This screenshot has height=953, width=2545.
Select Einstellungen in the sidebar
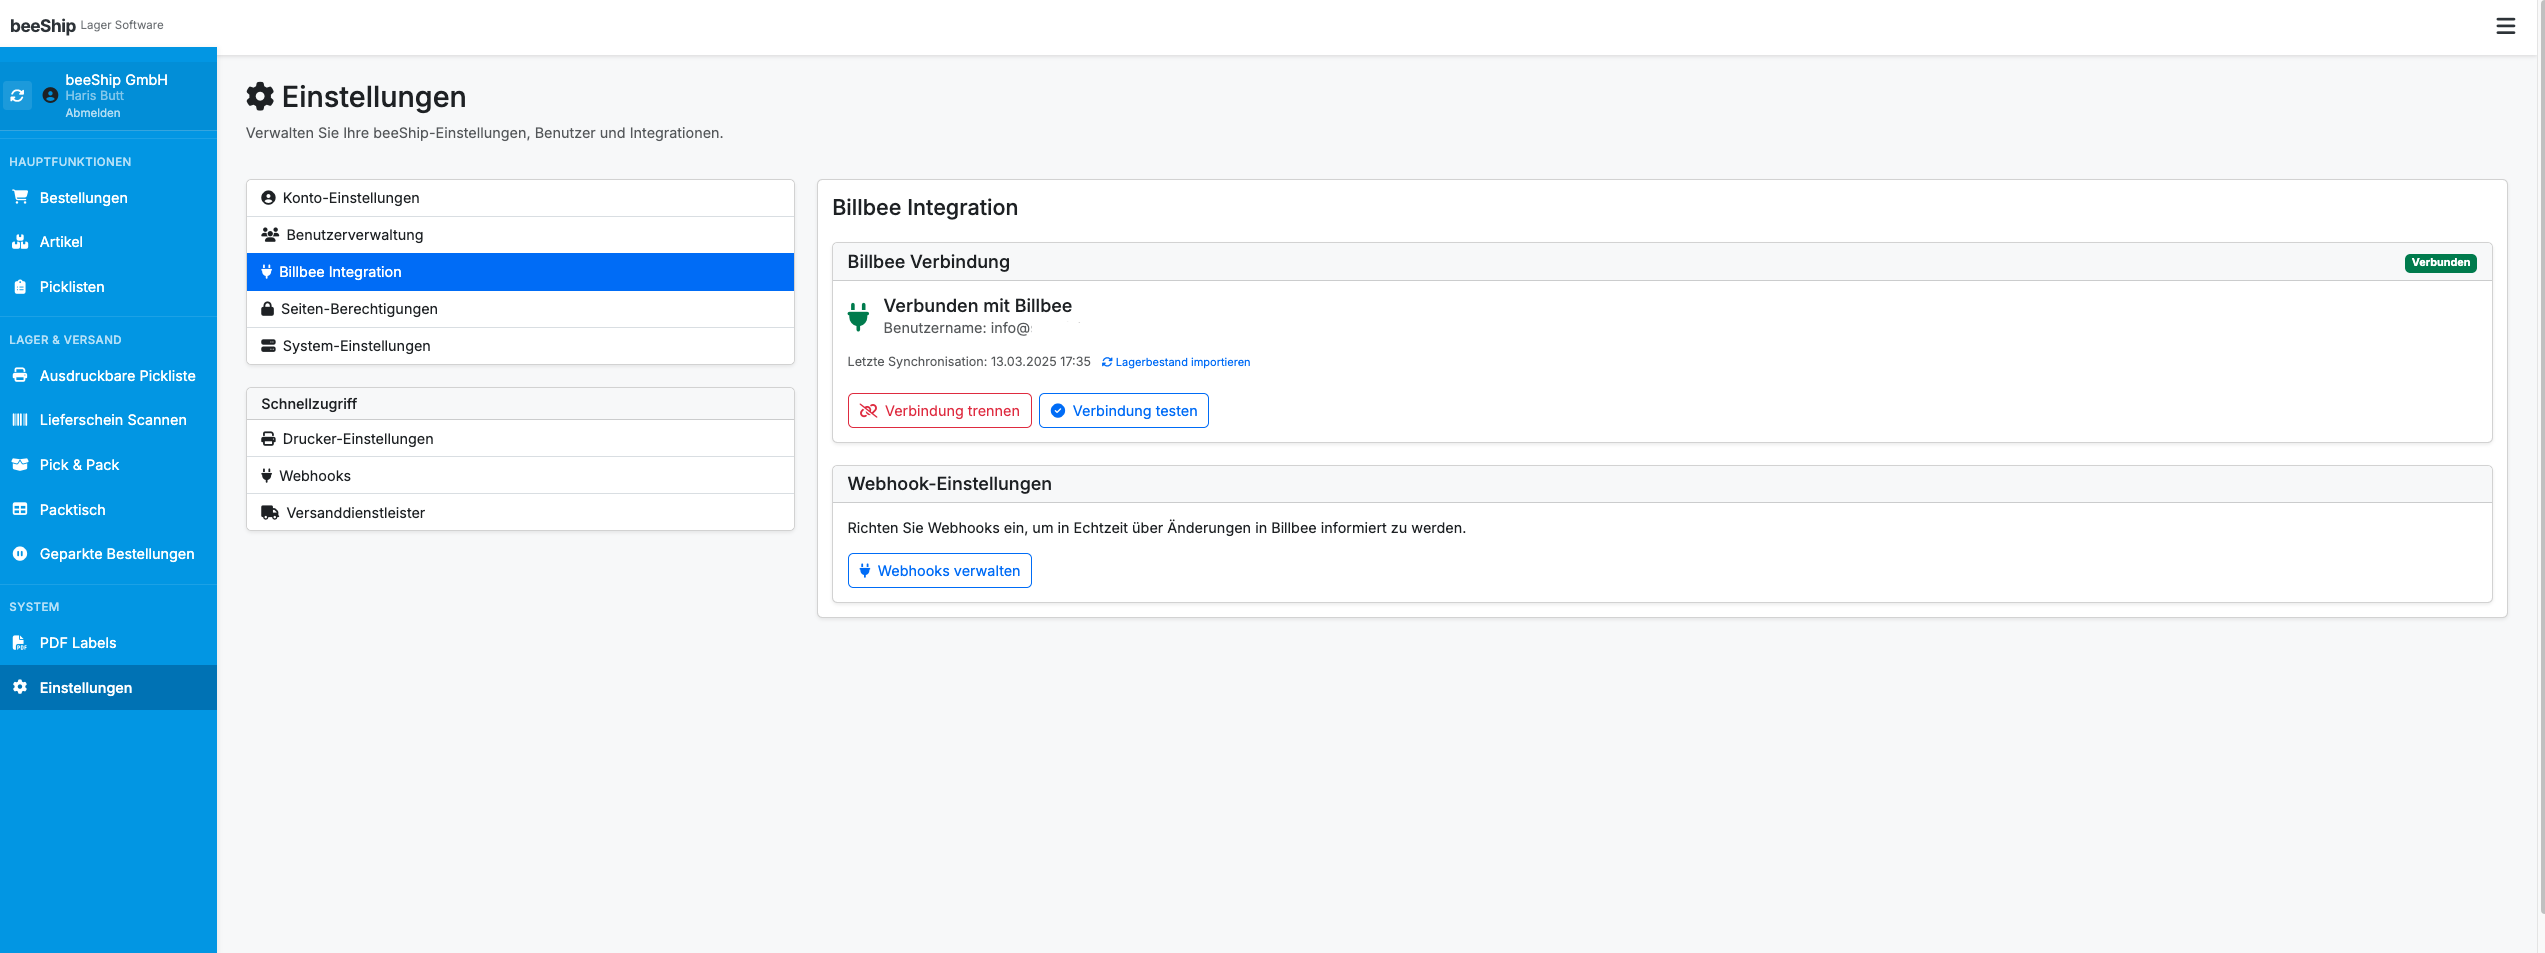(x=108, y=688)
